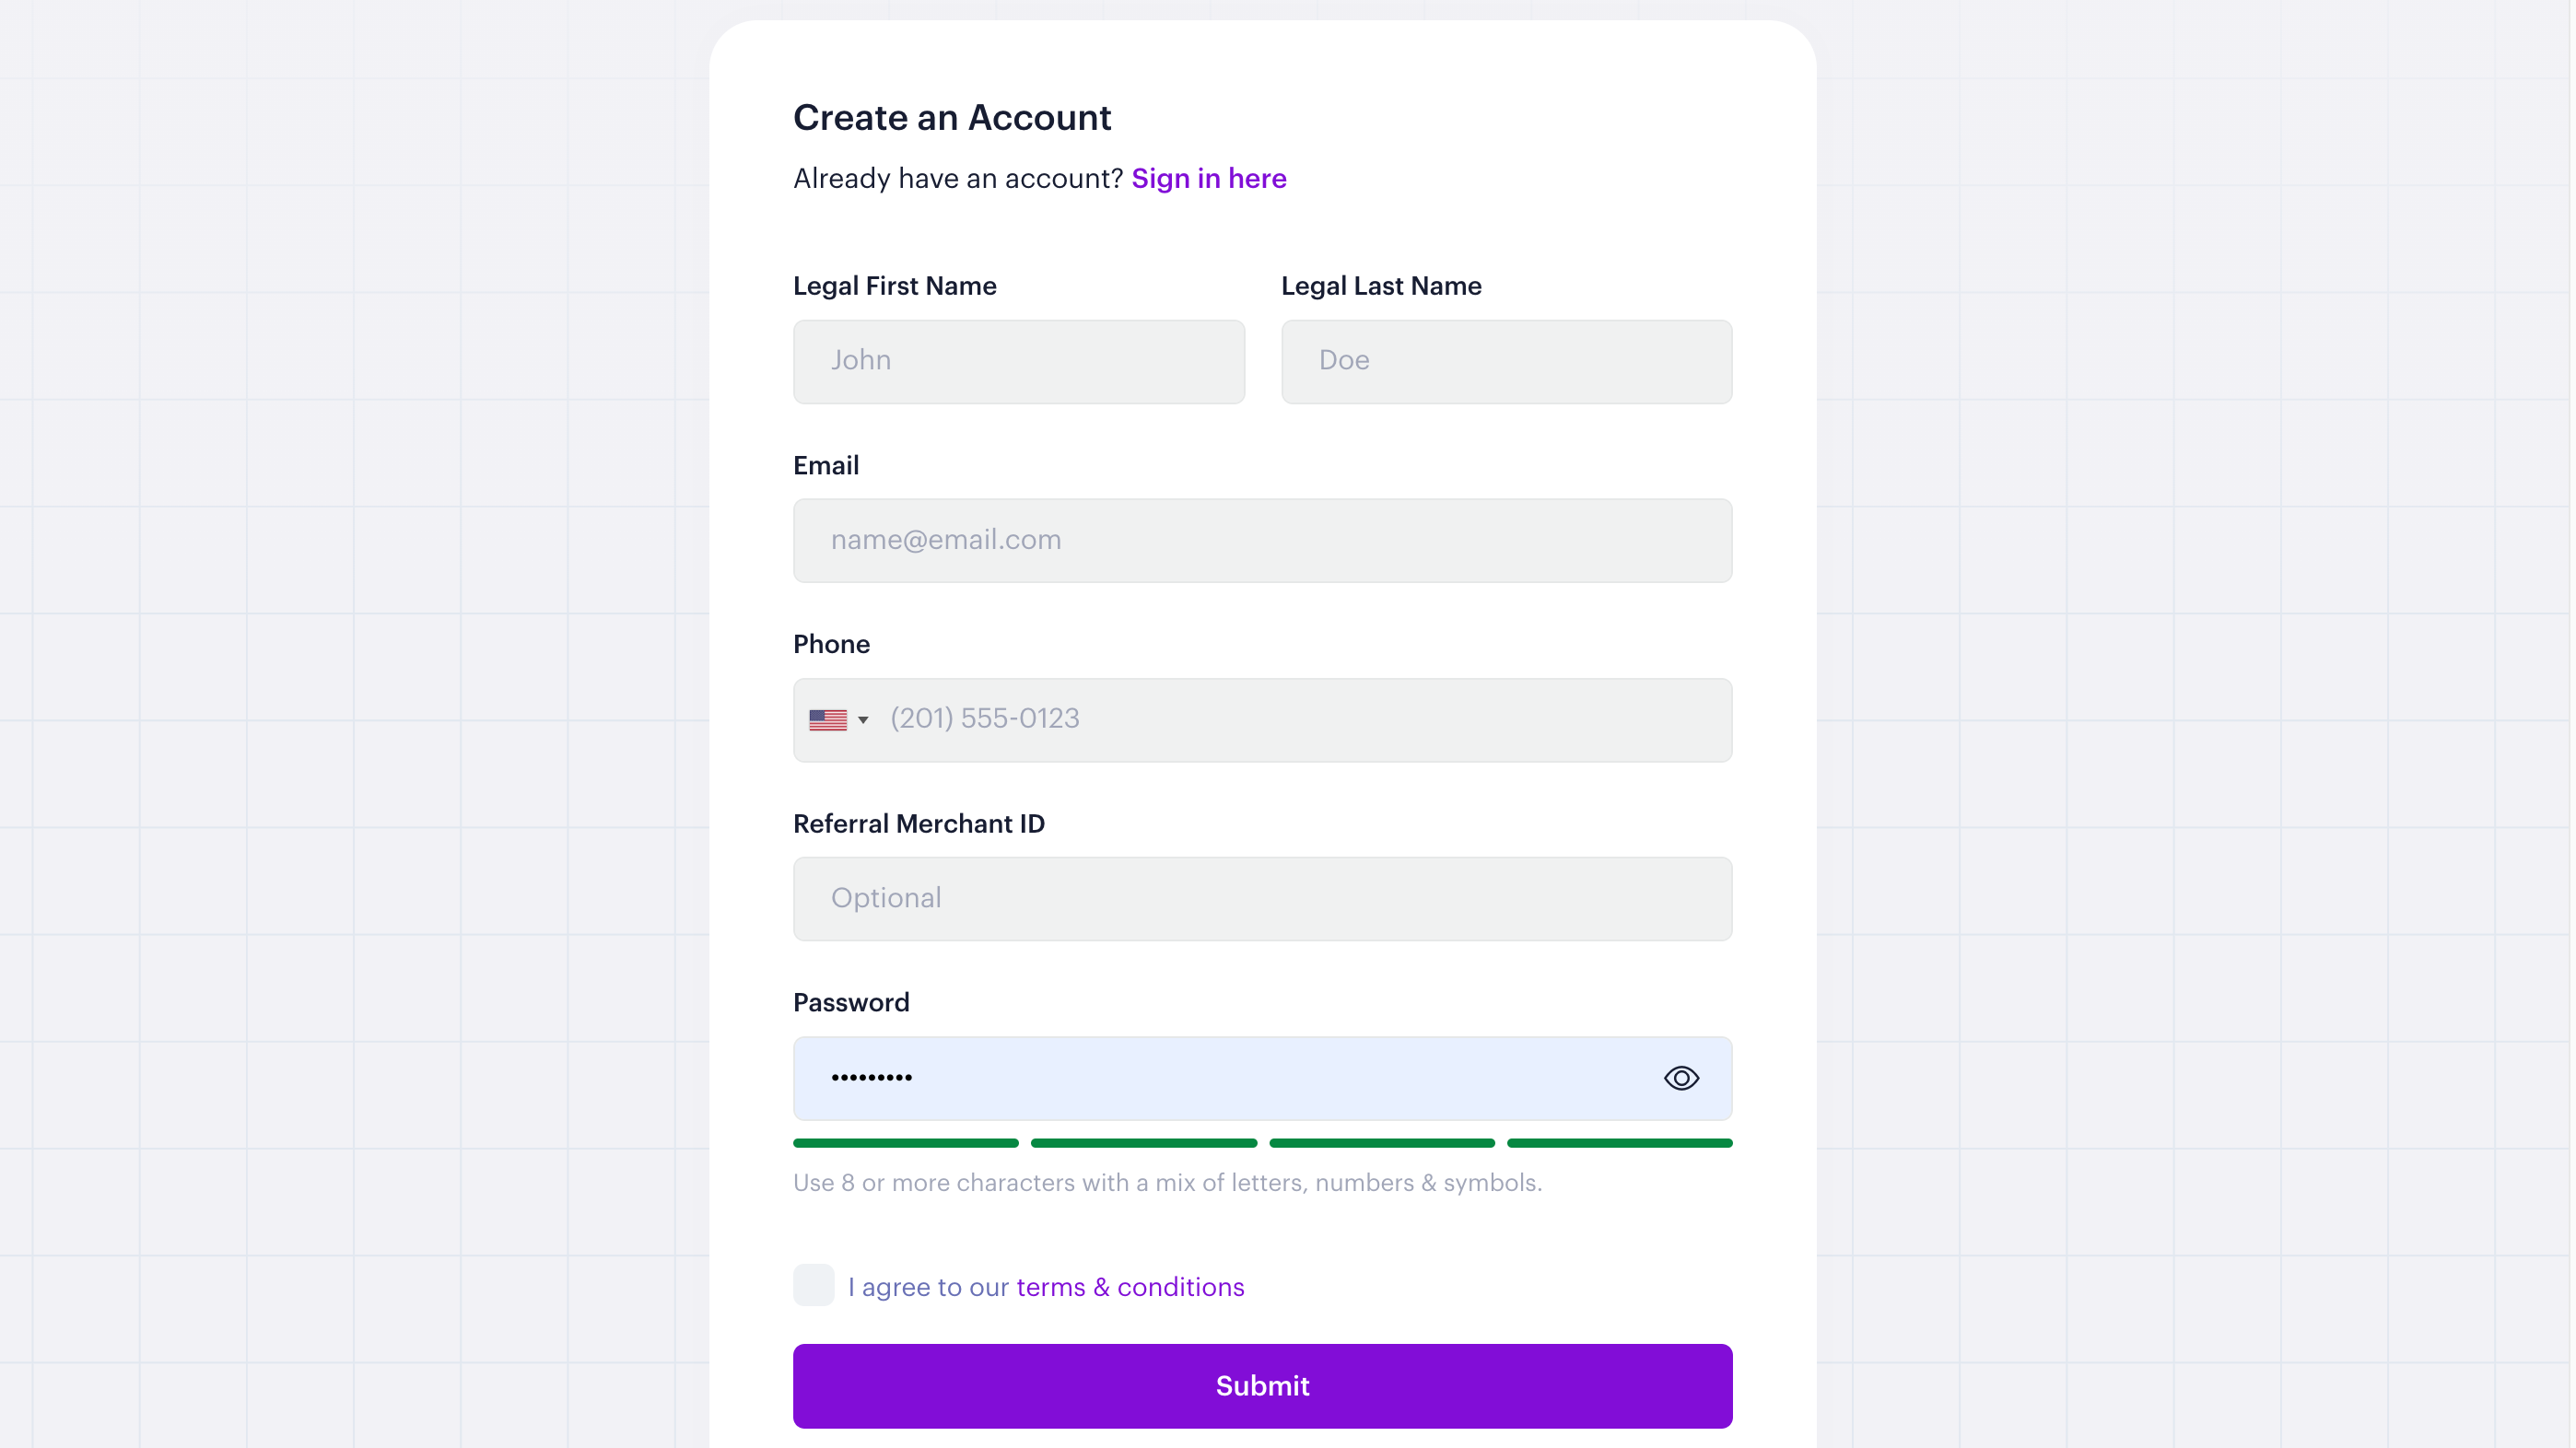
Task: Follow the "Sign in here" link
Action: (x=1208, y=178)
